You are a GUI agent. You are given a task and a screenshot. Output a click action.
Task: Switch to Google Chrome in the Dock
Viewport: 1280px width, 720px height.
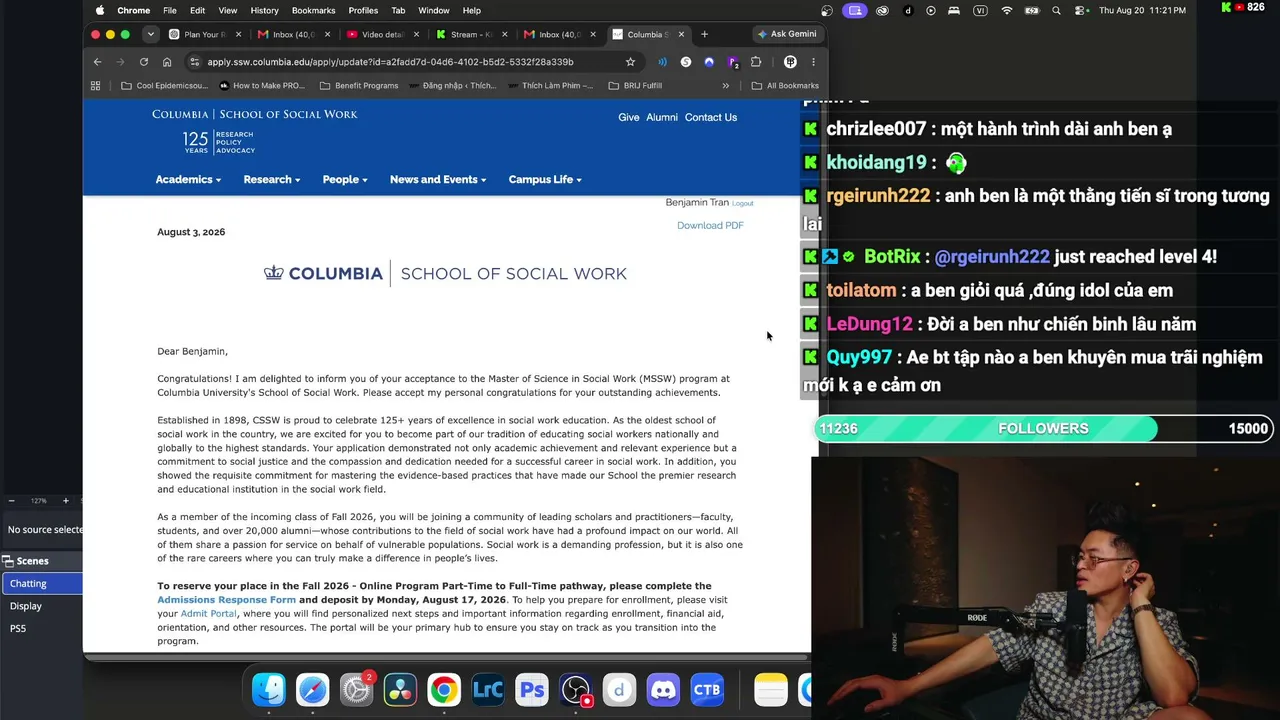[444, 689]
